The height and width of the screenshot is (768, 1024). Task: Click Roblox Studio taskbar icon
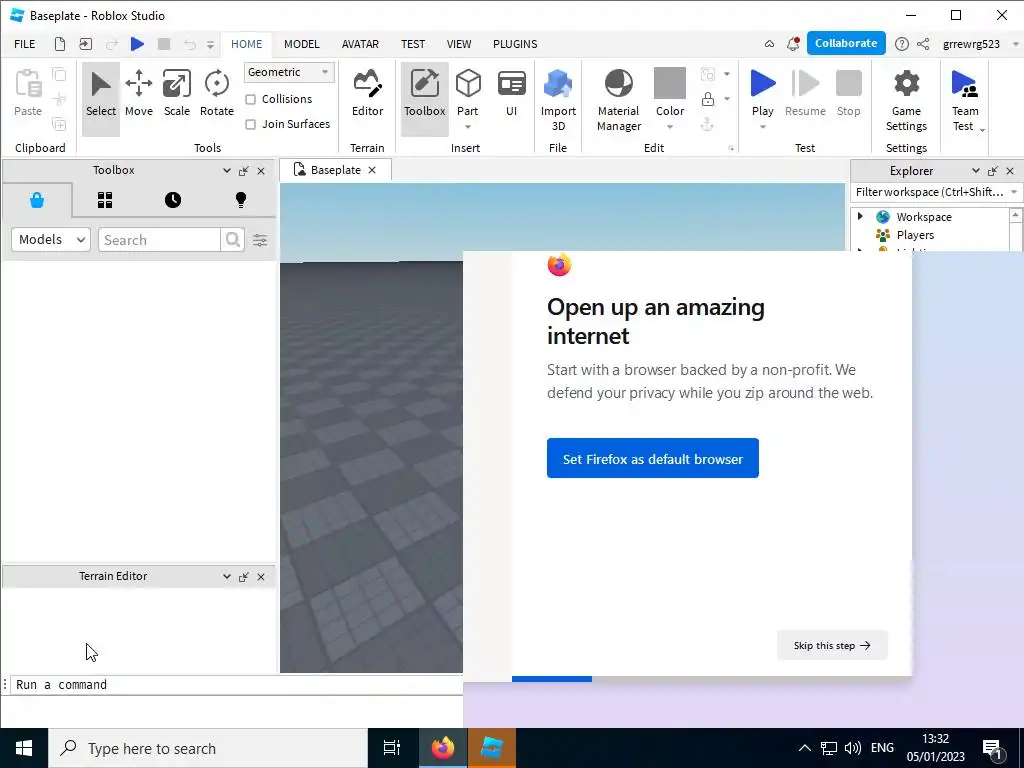pos(491,748)
